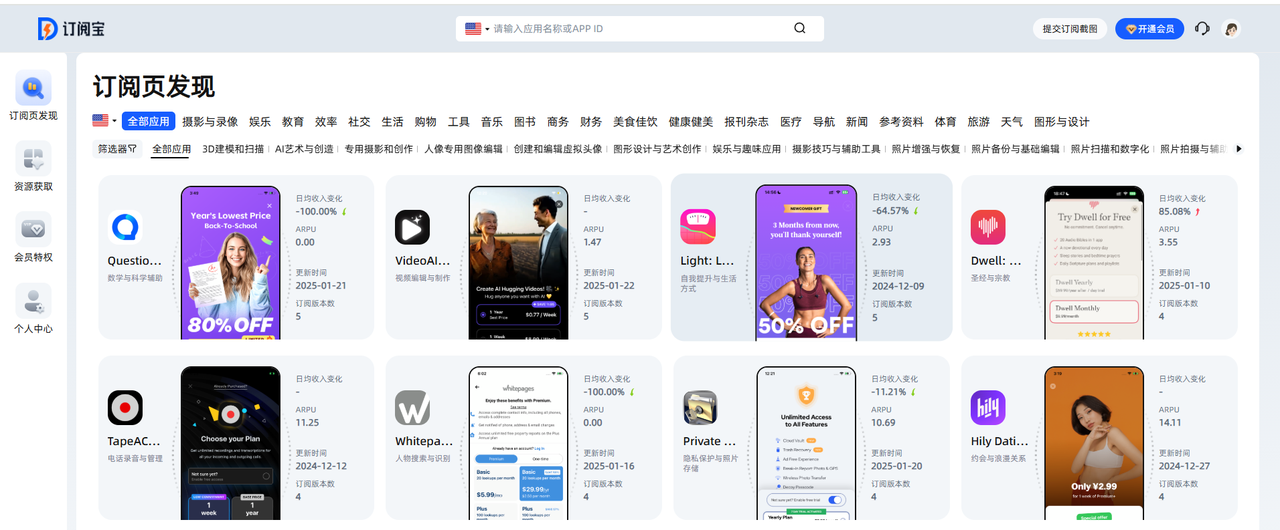Select the Hily Dating app icon

click(x=988, y=408)
